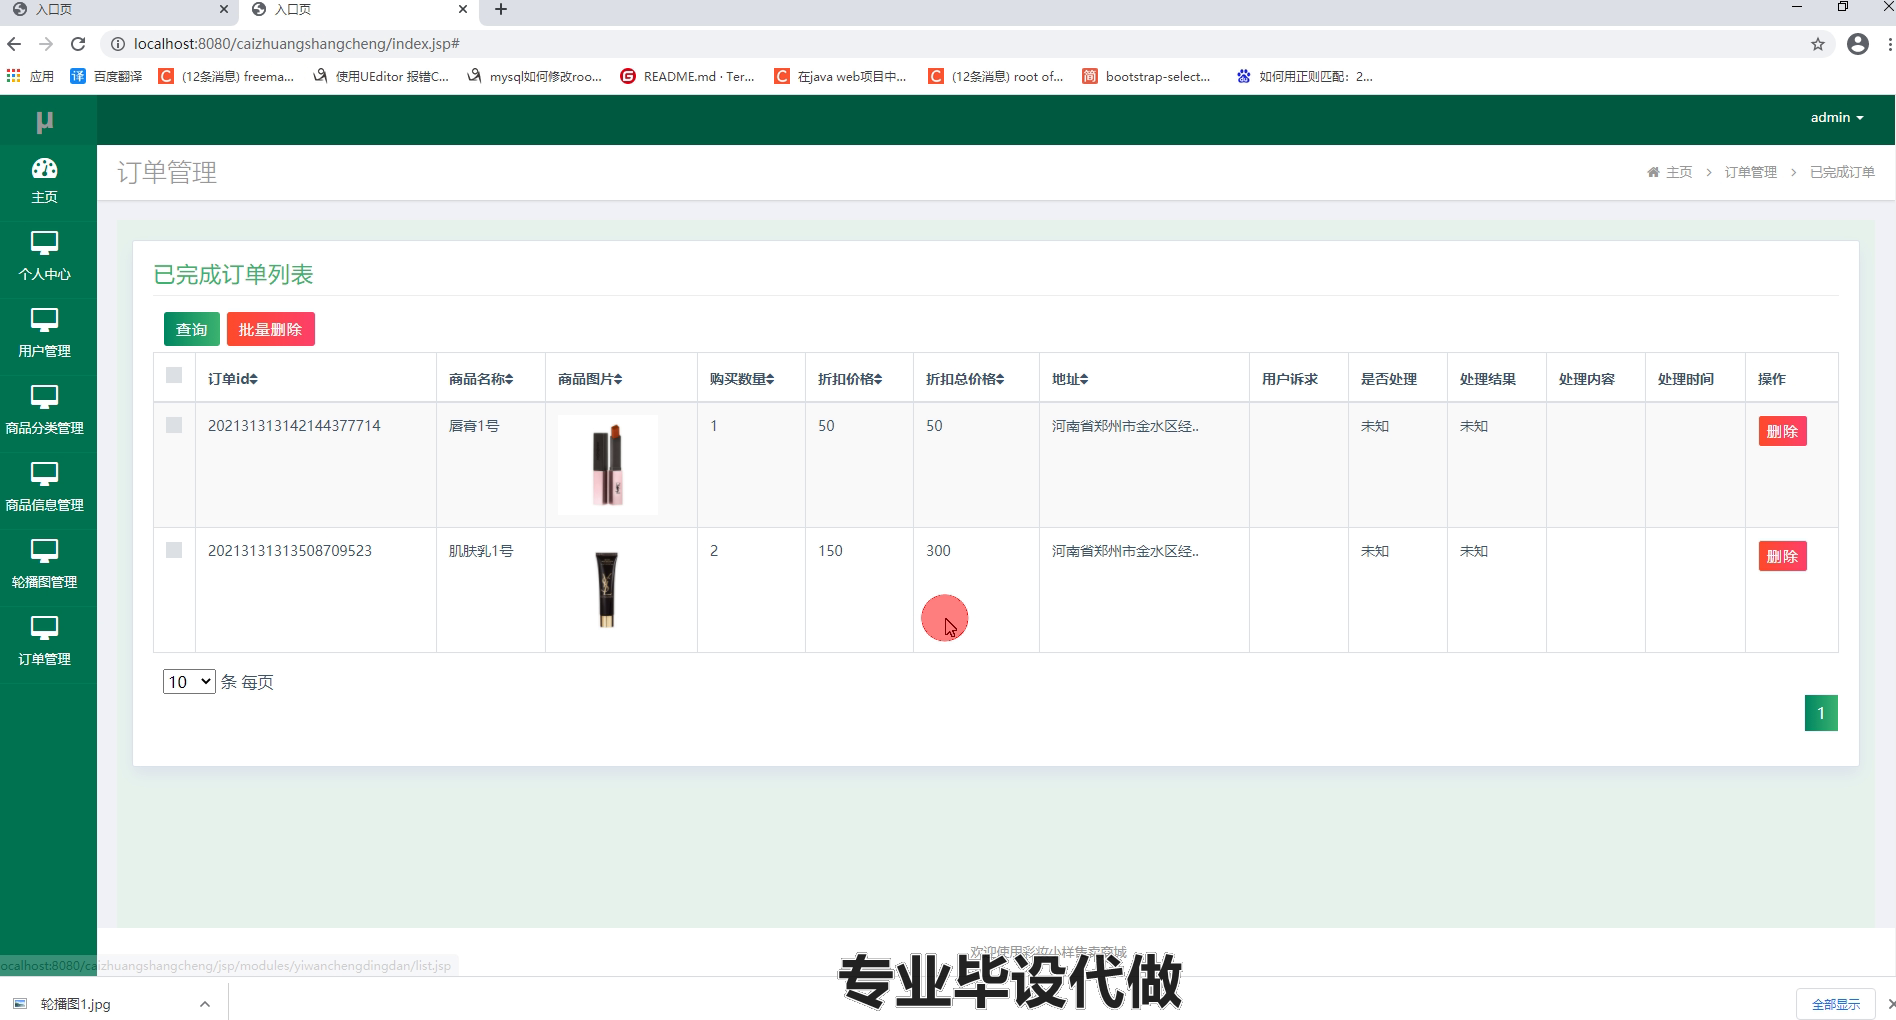Sort the table by 折扣总价格 column
1896x1020 pixels.
(x=965, y=379)
